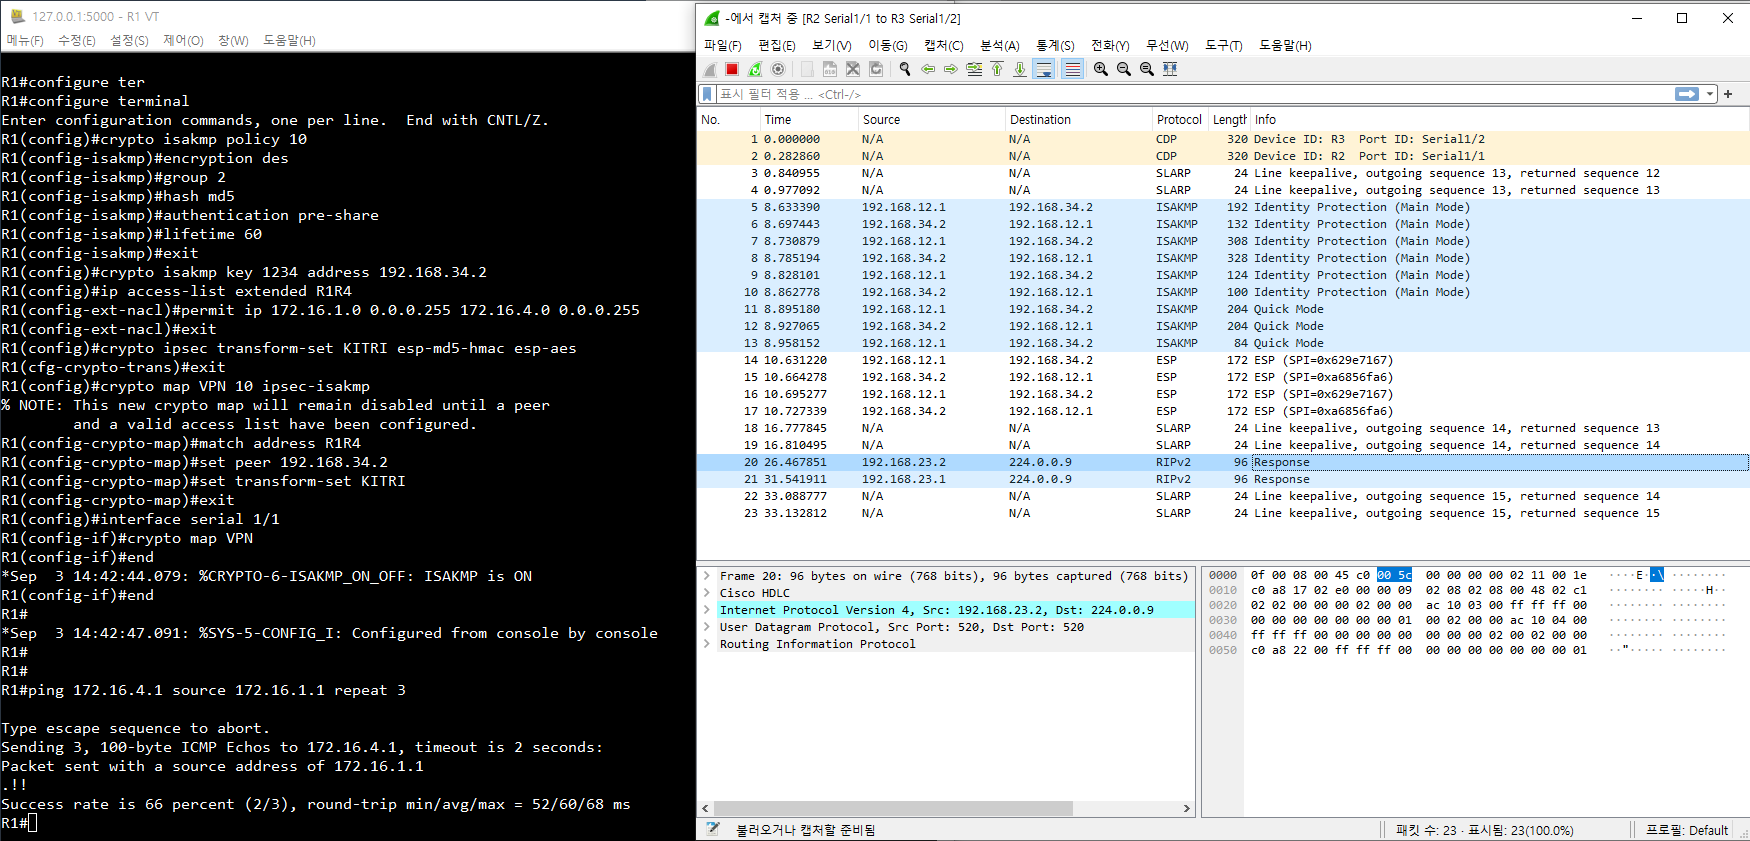Sort packets by the Source column

tap(930, 119)
